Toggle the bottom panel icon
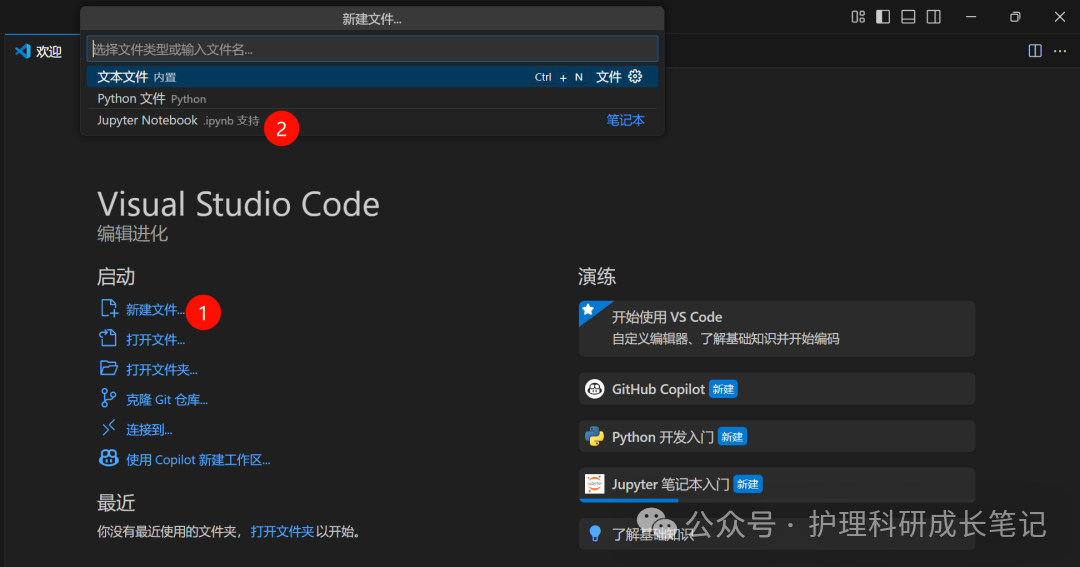The height and width of the screenshot is (567, 1080). pos(908,17)
